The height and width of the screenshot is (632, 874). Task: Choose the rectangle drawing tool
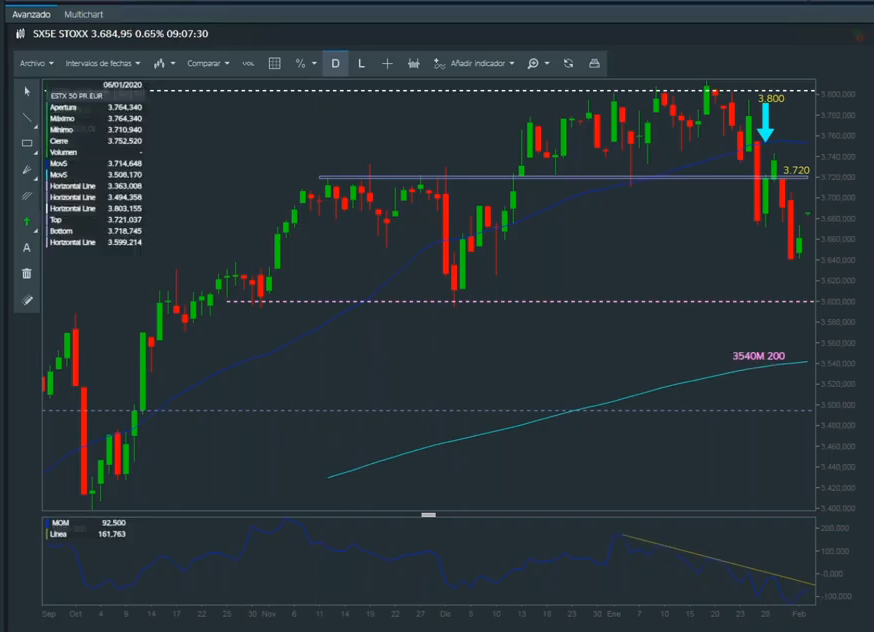(27, 143)
